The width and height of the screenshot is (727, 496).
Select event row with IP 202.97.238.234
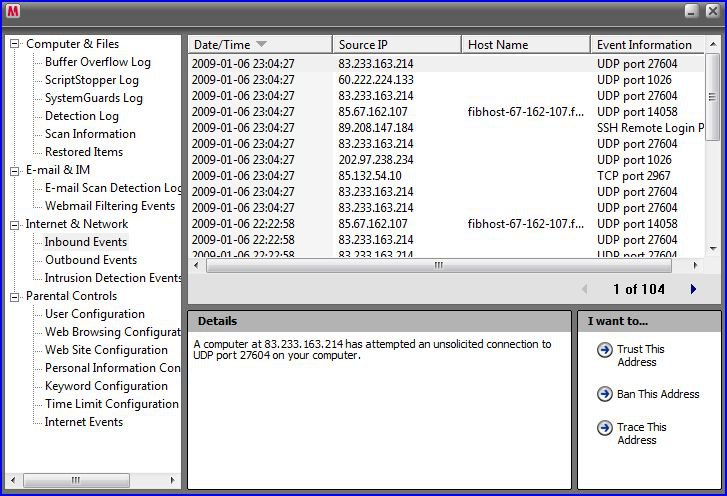point(446,160)
